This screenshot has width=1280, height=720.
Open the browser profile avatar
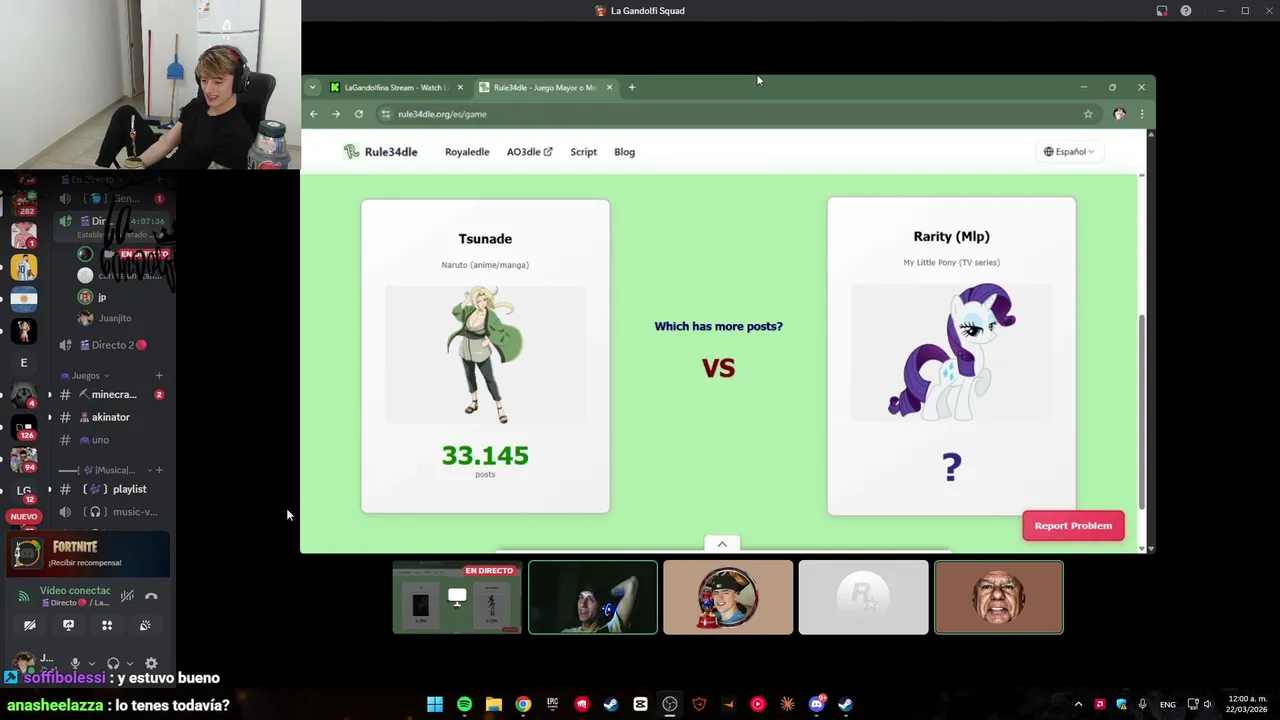click(1119, 114)
